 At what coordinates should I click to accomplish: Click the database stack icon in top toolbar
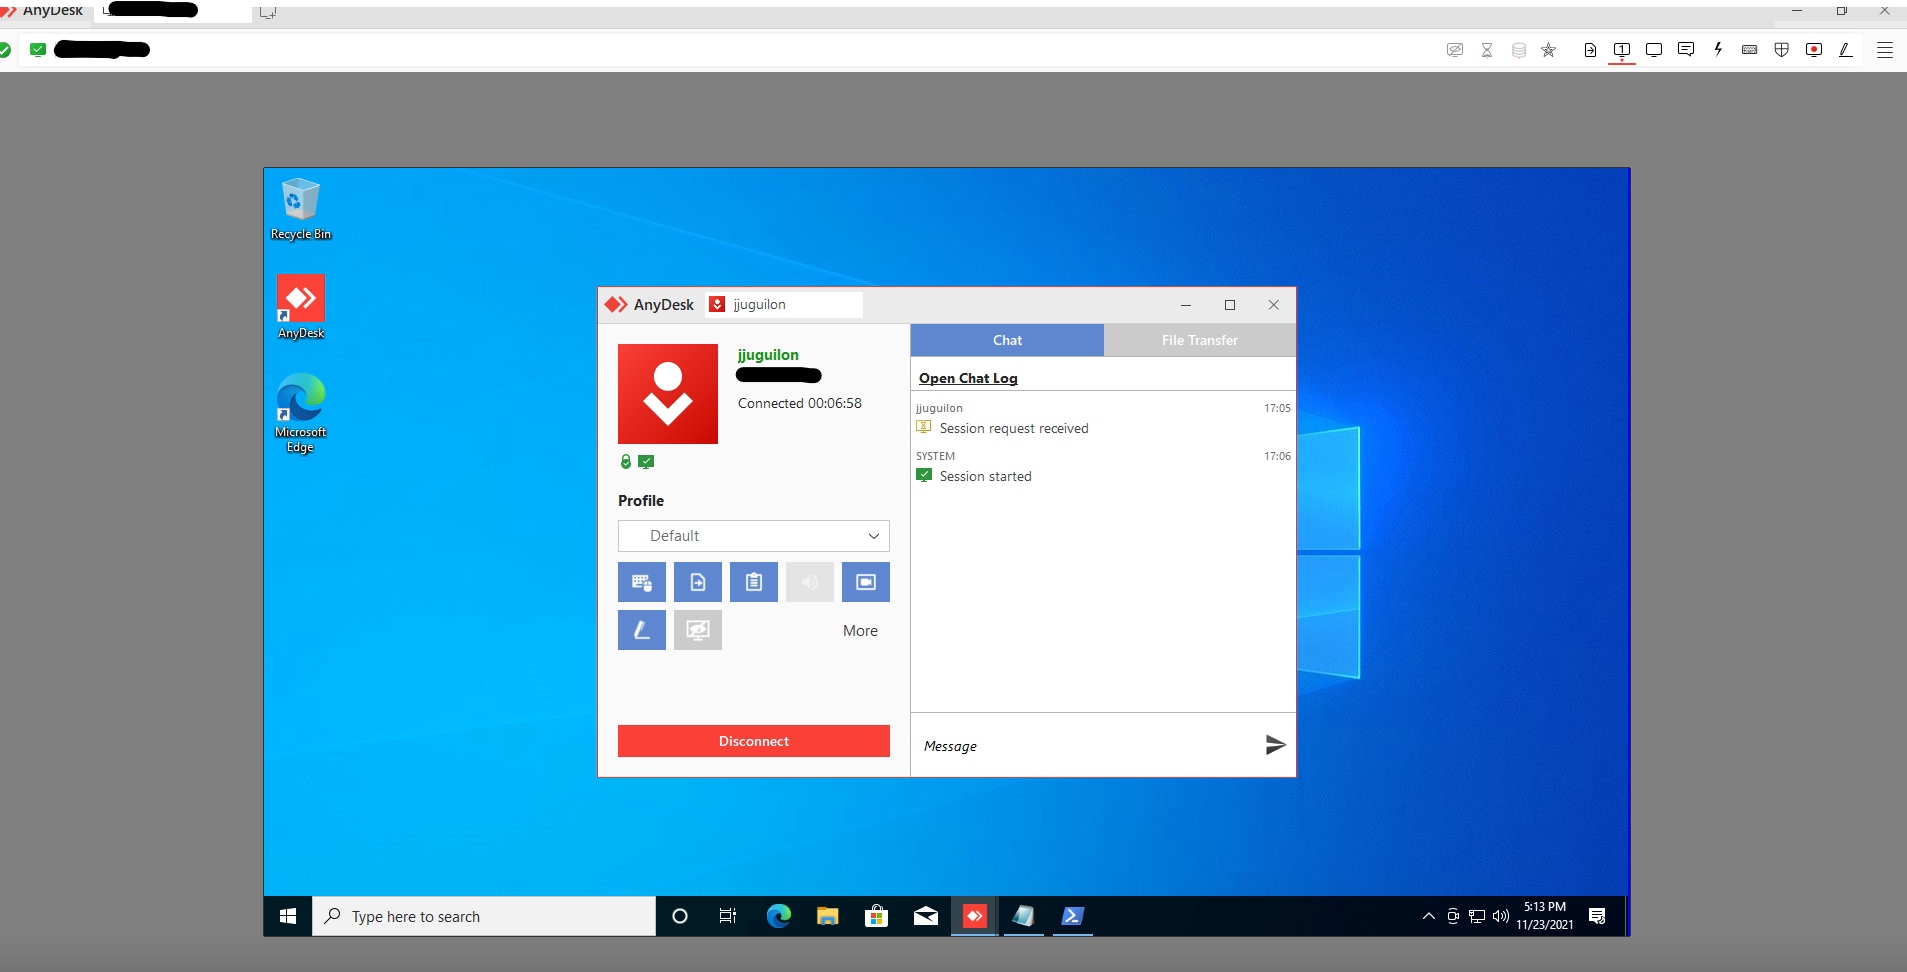click(x=1518, y=50)
